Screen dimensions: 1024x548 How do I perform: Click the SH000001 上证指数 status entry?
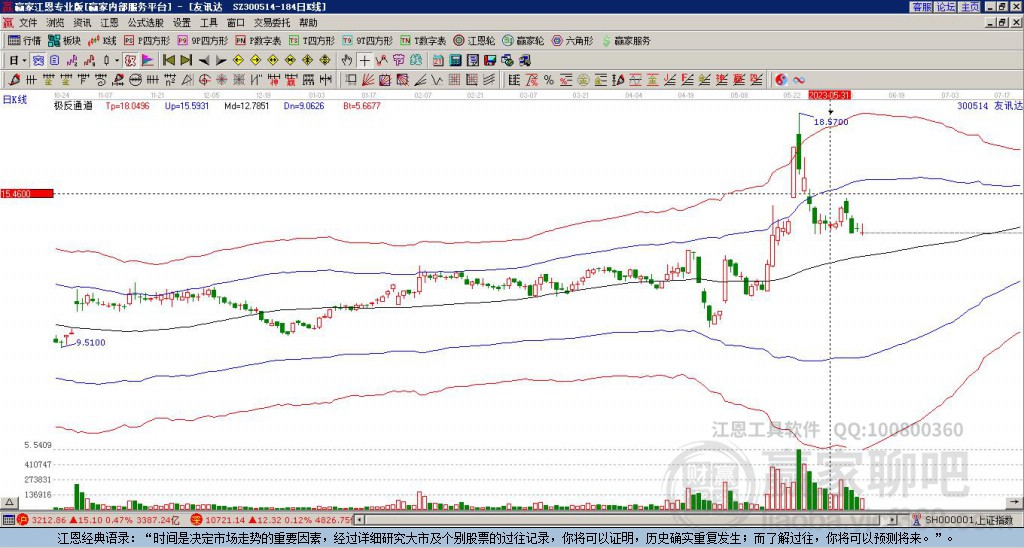coord(969,520)
